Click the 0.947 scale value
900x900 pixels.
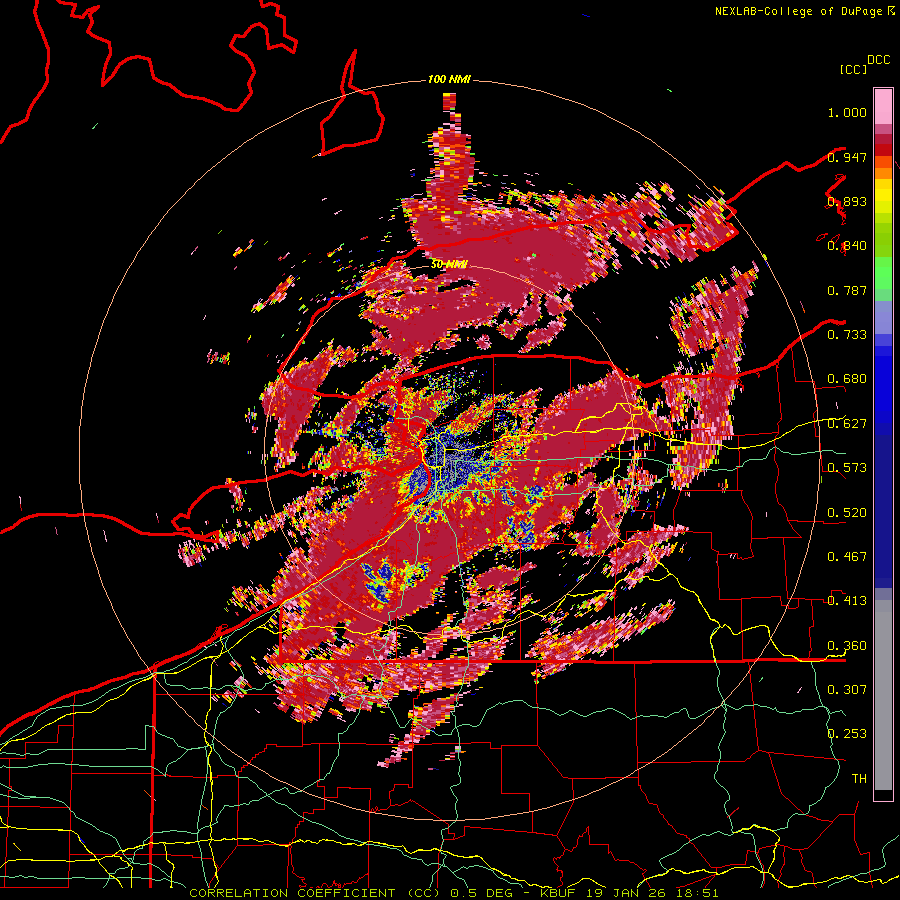coord(847,157)
